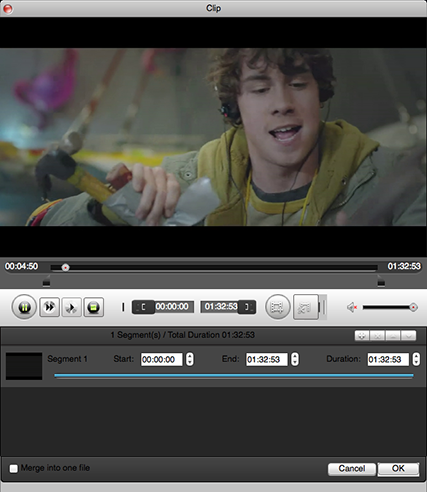This screenshot has height=492, width=427.
Task: Click the Start time stepper arrows
Action: click(190, 359)
